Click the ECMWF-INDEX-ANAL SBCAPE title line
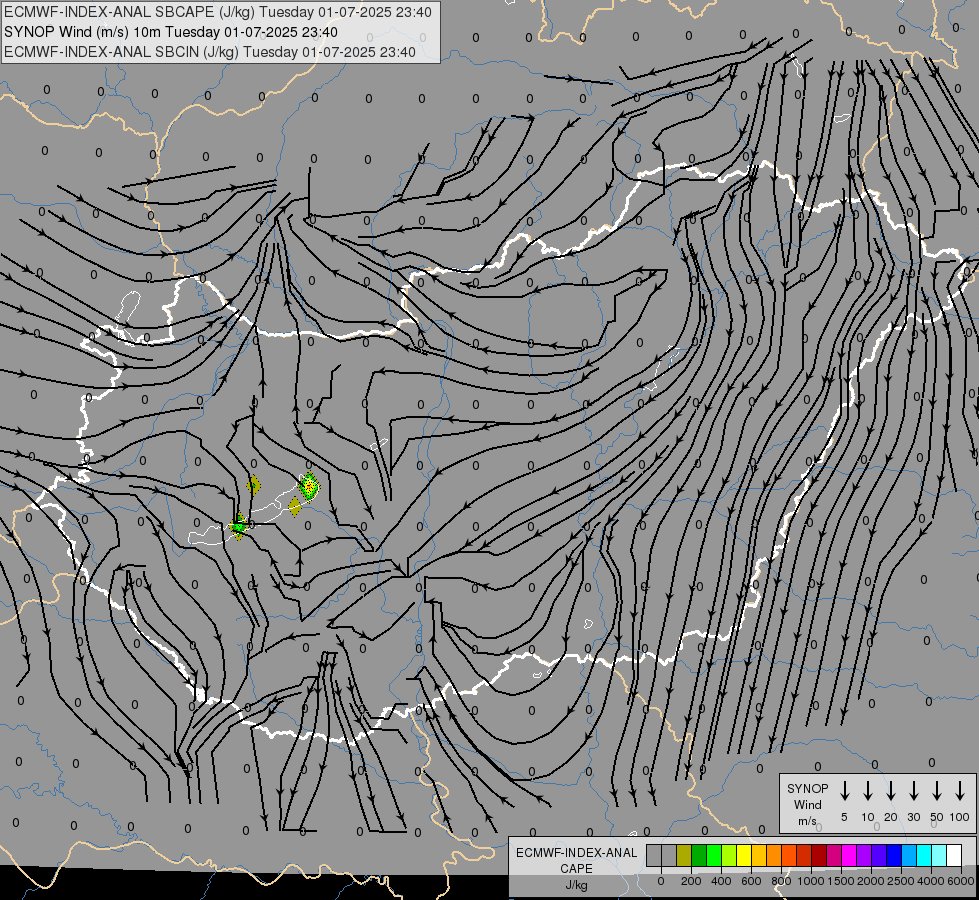 (x=218, y=12)
